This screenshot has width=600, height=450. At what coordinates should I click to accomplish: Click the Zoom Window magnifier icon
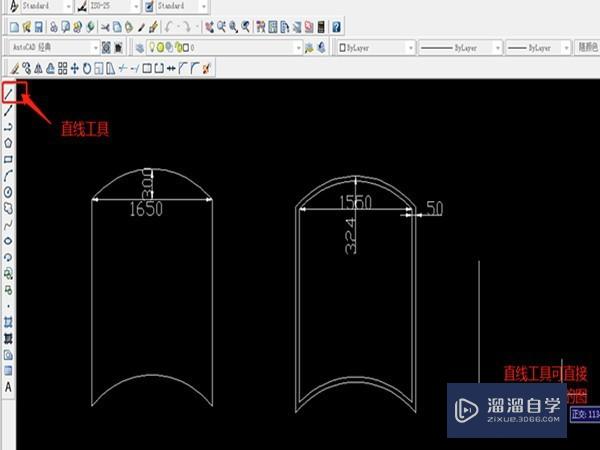[x=233, y=27]
